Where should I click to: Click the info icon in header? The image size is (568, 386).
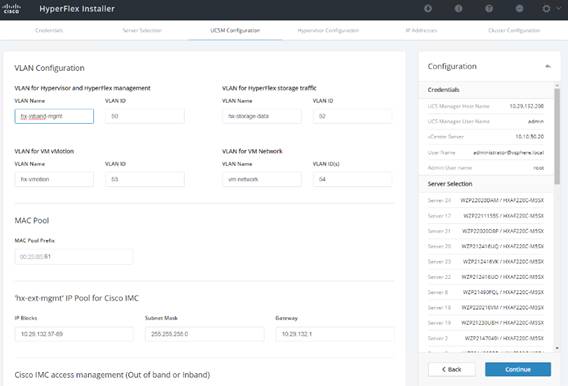click(458, 8)
